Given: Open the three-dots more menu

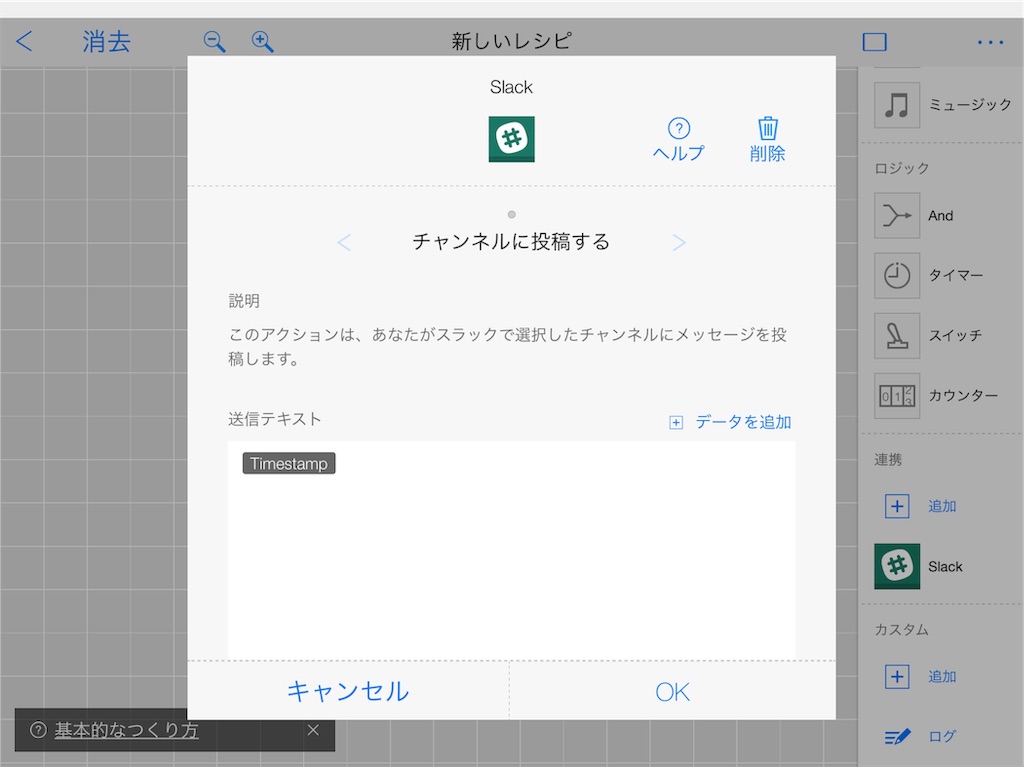Looking at the screenshot, I should [990, 42].
